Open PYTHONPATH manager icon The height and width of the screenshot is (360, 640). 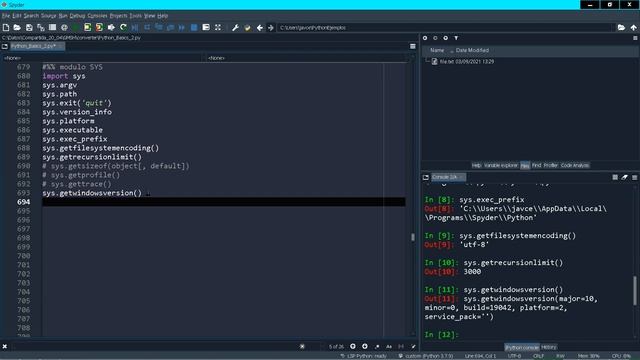247,27
